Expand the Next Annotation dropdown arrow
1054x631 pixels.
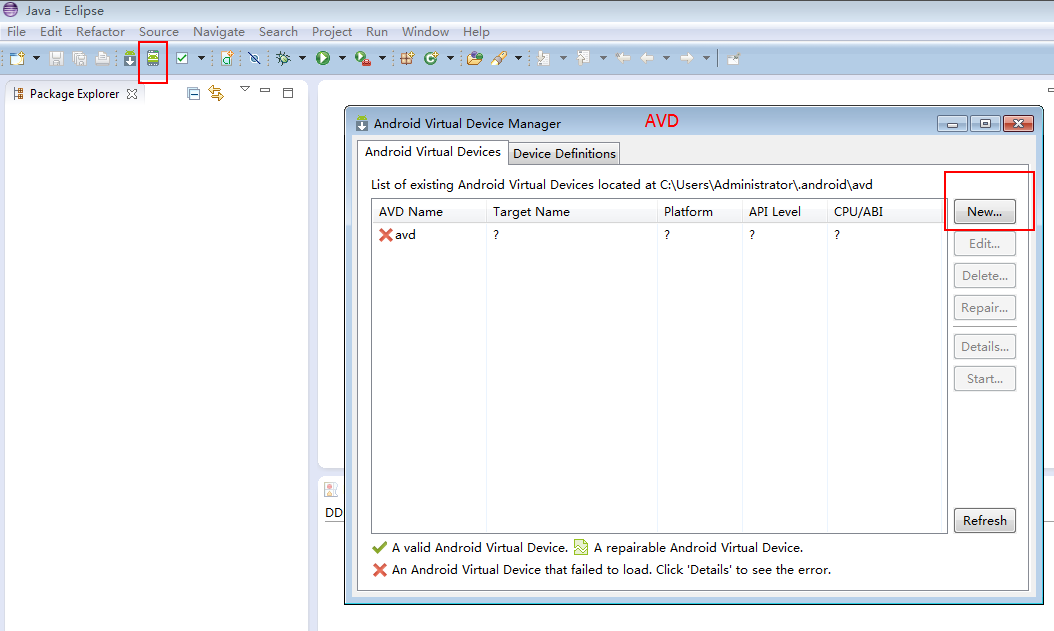[x=563, y=58]
